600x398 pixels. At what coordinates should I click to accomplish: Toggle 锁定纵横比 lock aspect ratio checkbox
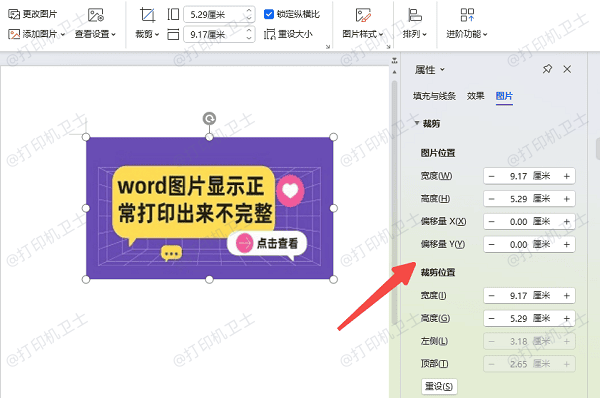point(269,14)
